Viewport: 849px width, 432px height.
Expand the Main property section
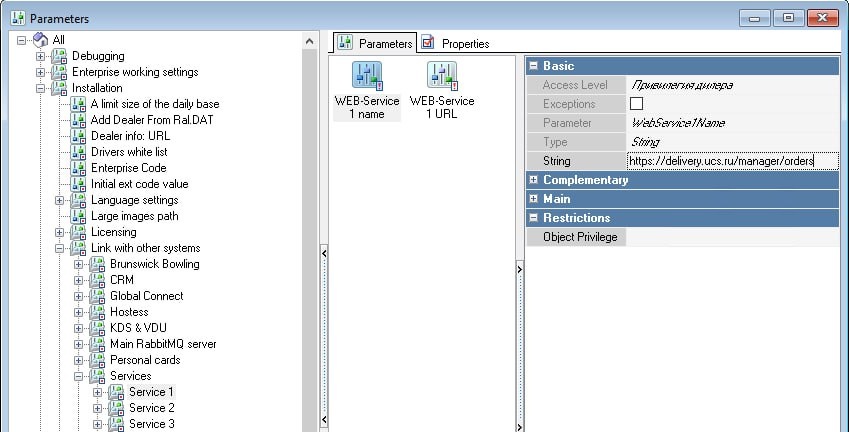click(x=534, y=199)
